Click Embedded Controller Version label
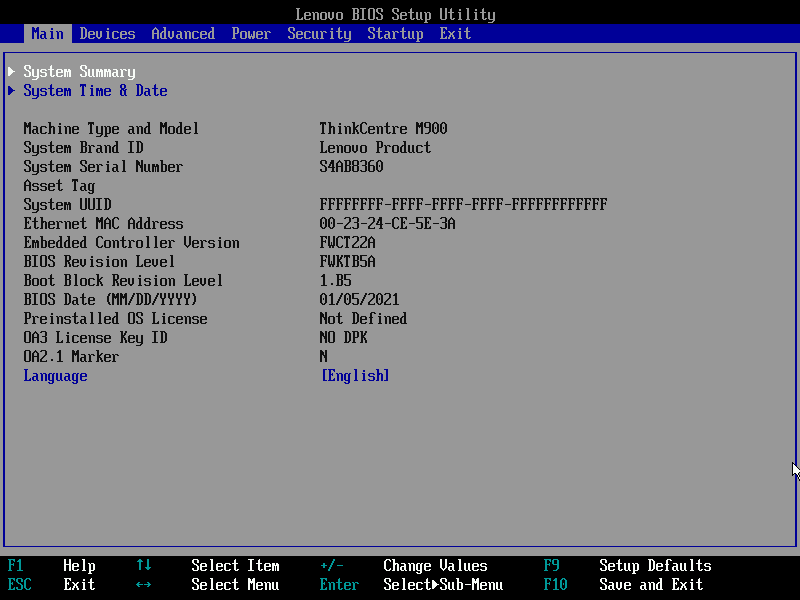The height and width of the screenshot is (600, 800). 131,243
